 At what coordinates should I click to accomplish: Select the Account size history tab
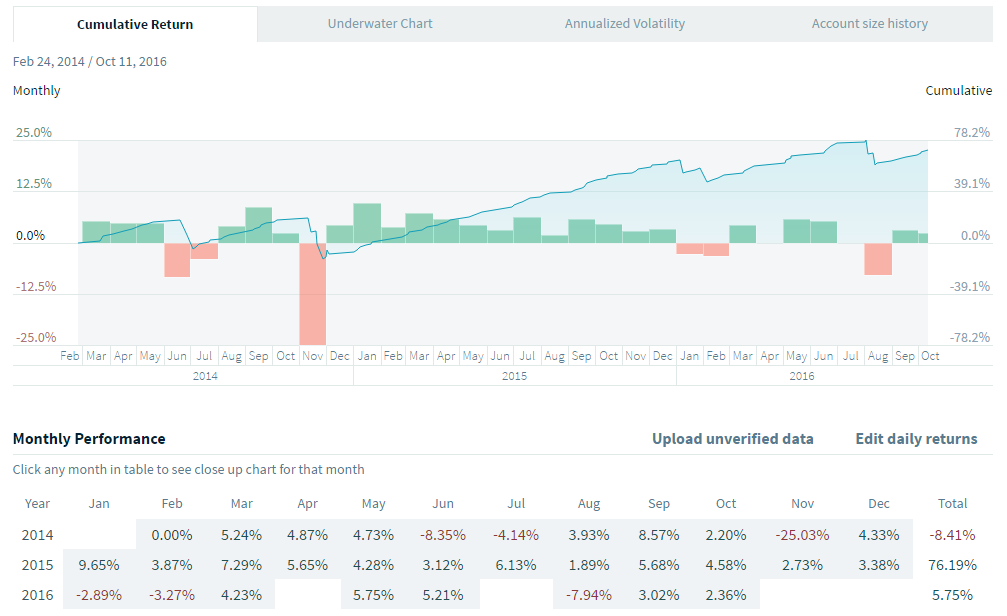click(x=869, y=24)
